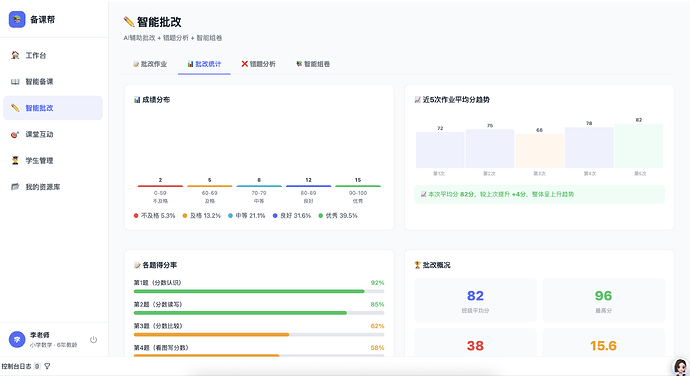Click the 及格 13.2% legend item
Screen dimensions: 690x376
[202, 216]
